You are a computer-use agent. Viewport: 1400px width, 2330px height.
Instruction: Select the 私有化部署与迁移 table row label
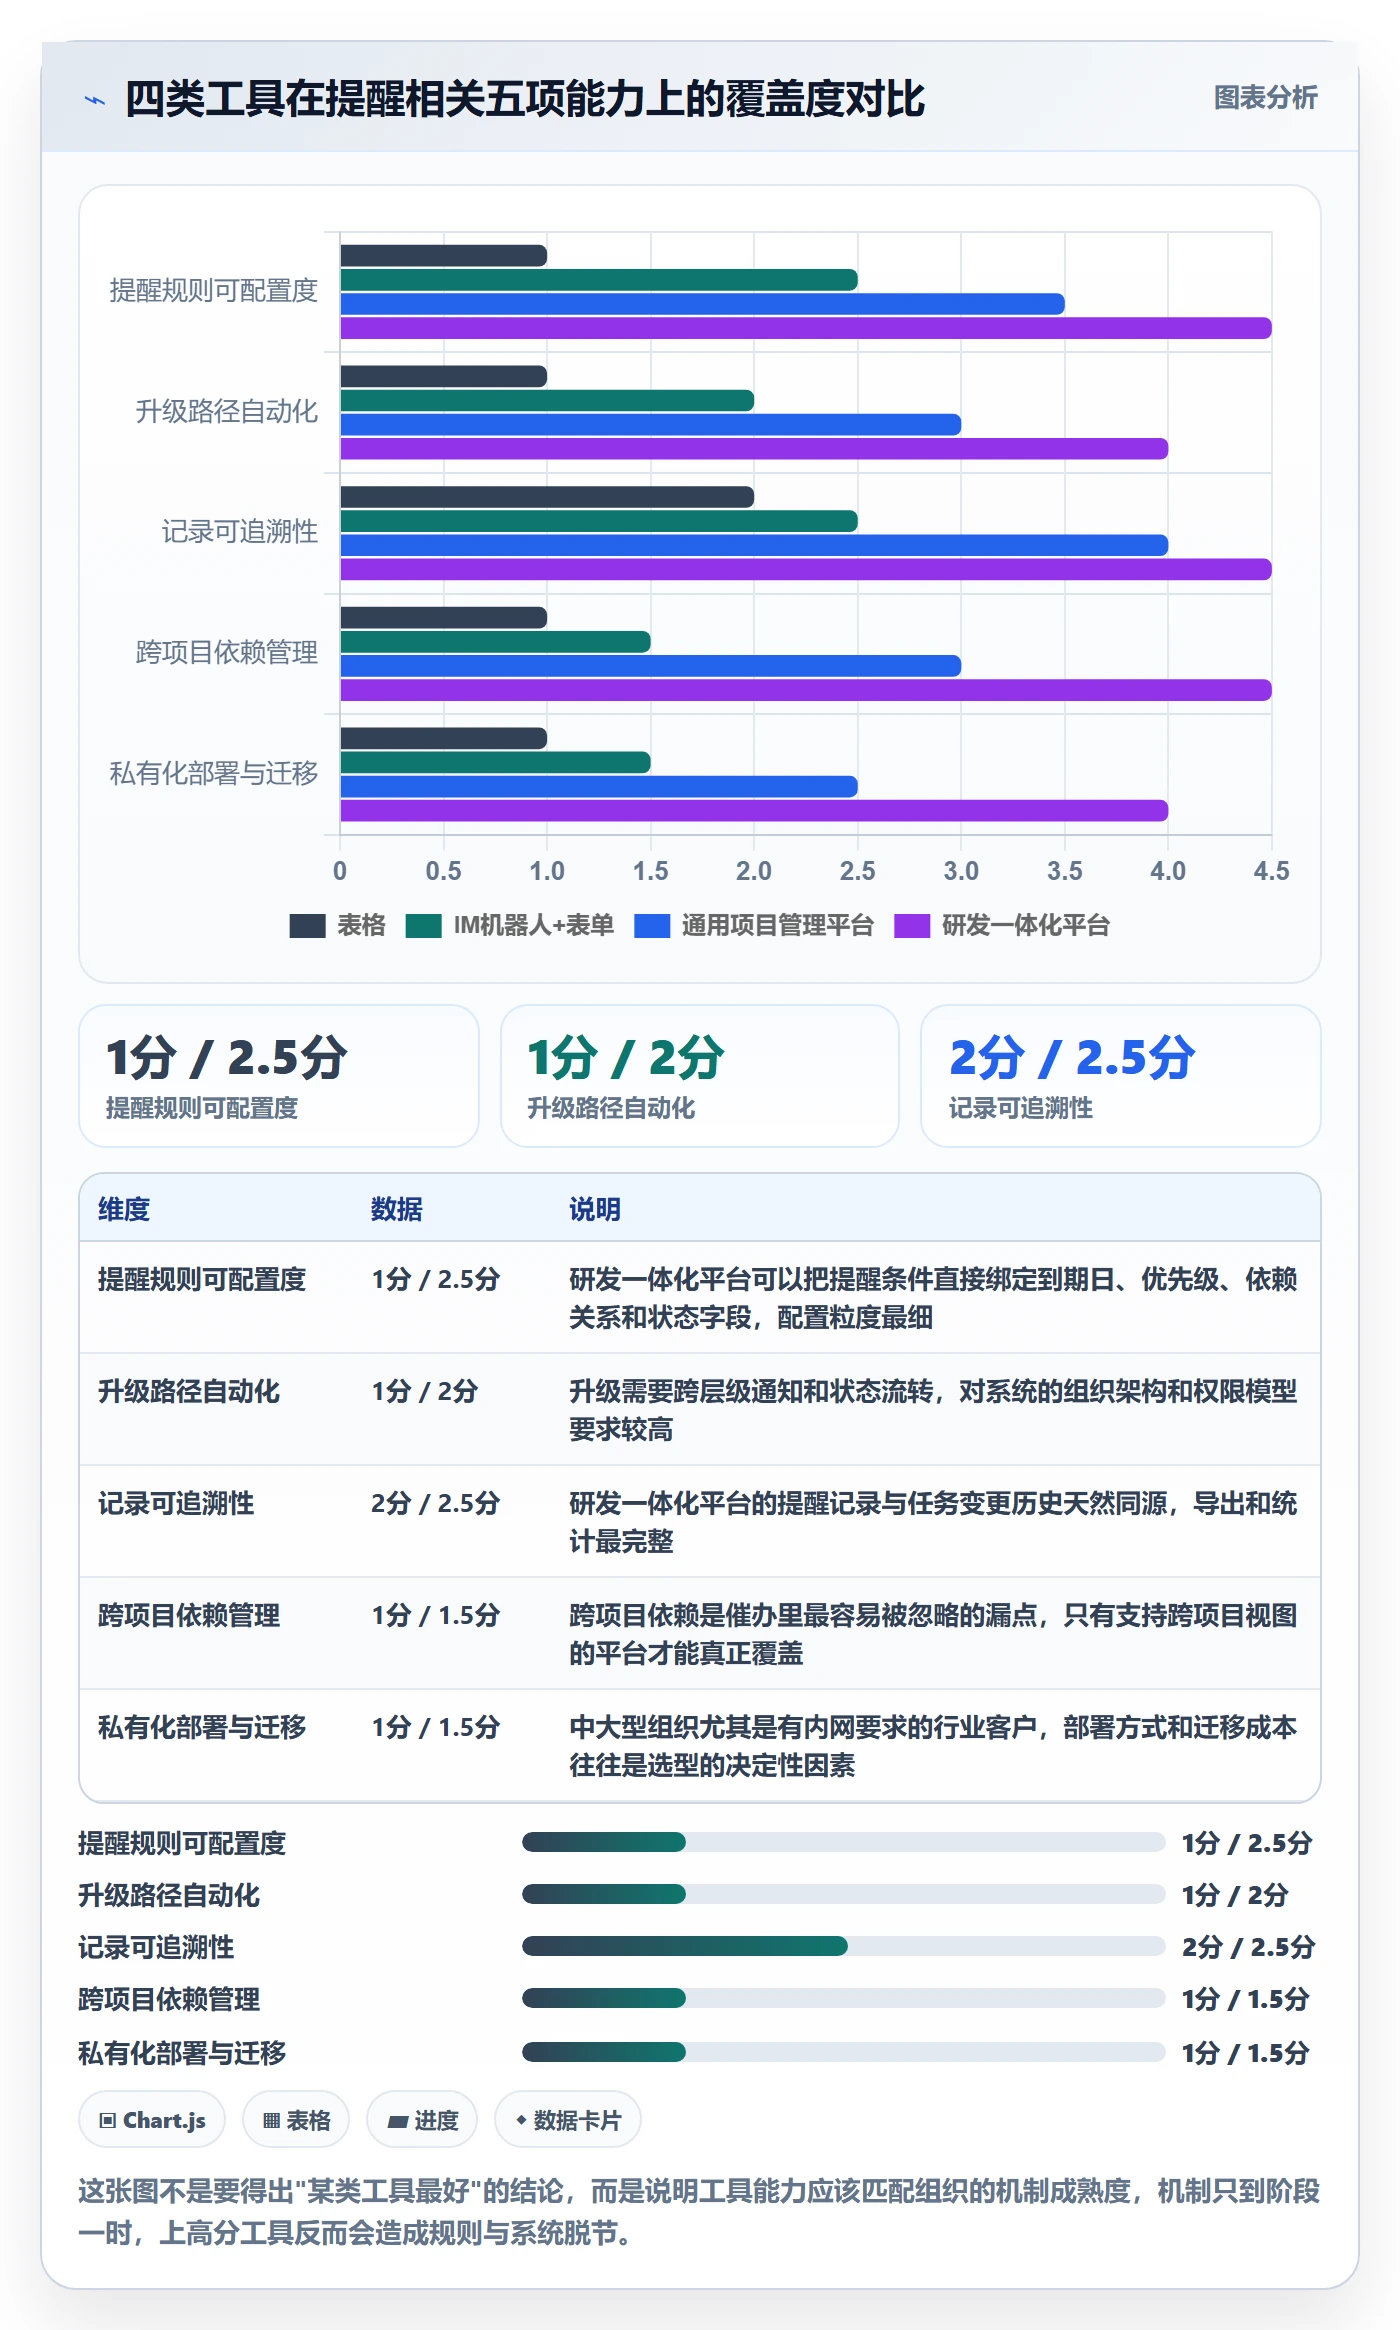[202, 1727]
